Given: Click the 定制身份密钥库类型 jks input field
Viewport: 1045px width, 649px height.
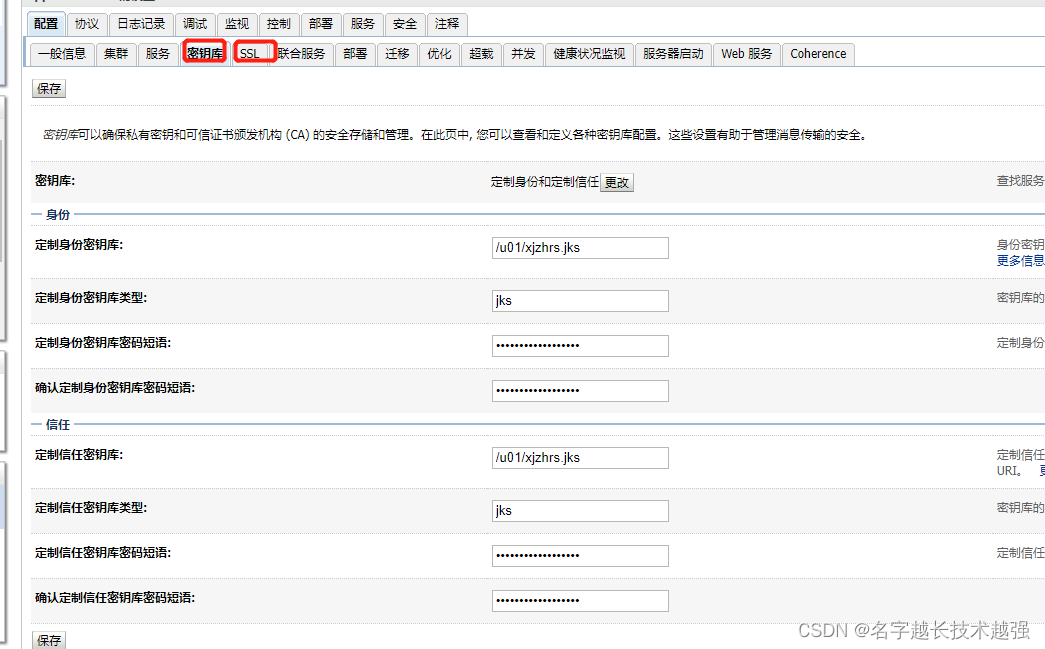Looking at the screenshot, I should (x=580, y=300).
